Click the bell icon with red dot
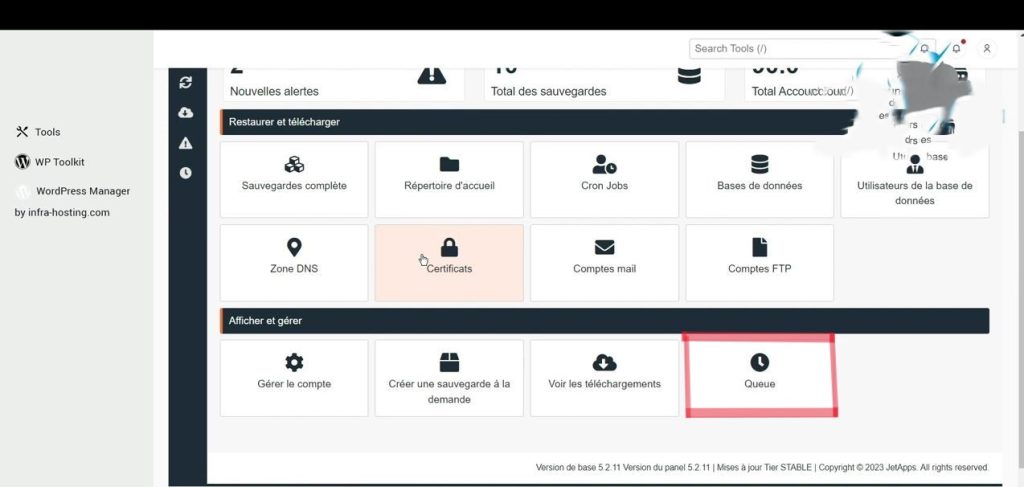 tap(957, 48)
